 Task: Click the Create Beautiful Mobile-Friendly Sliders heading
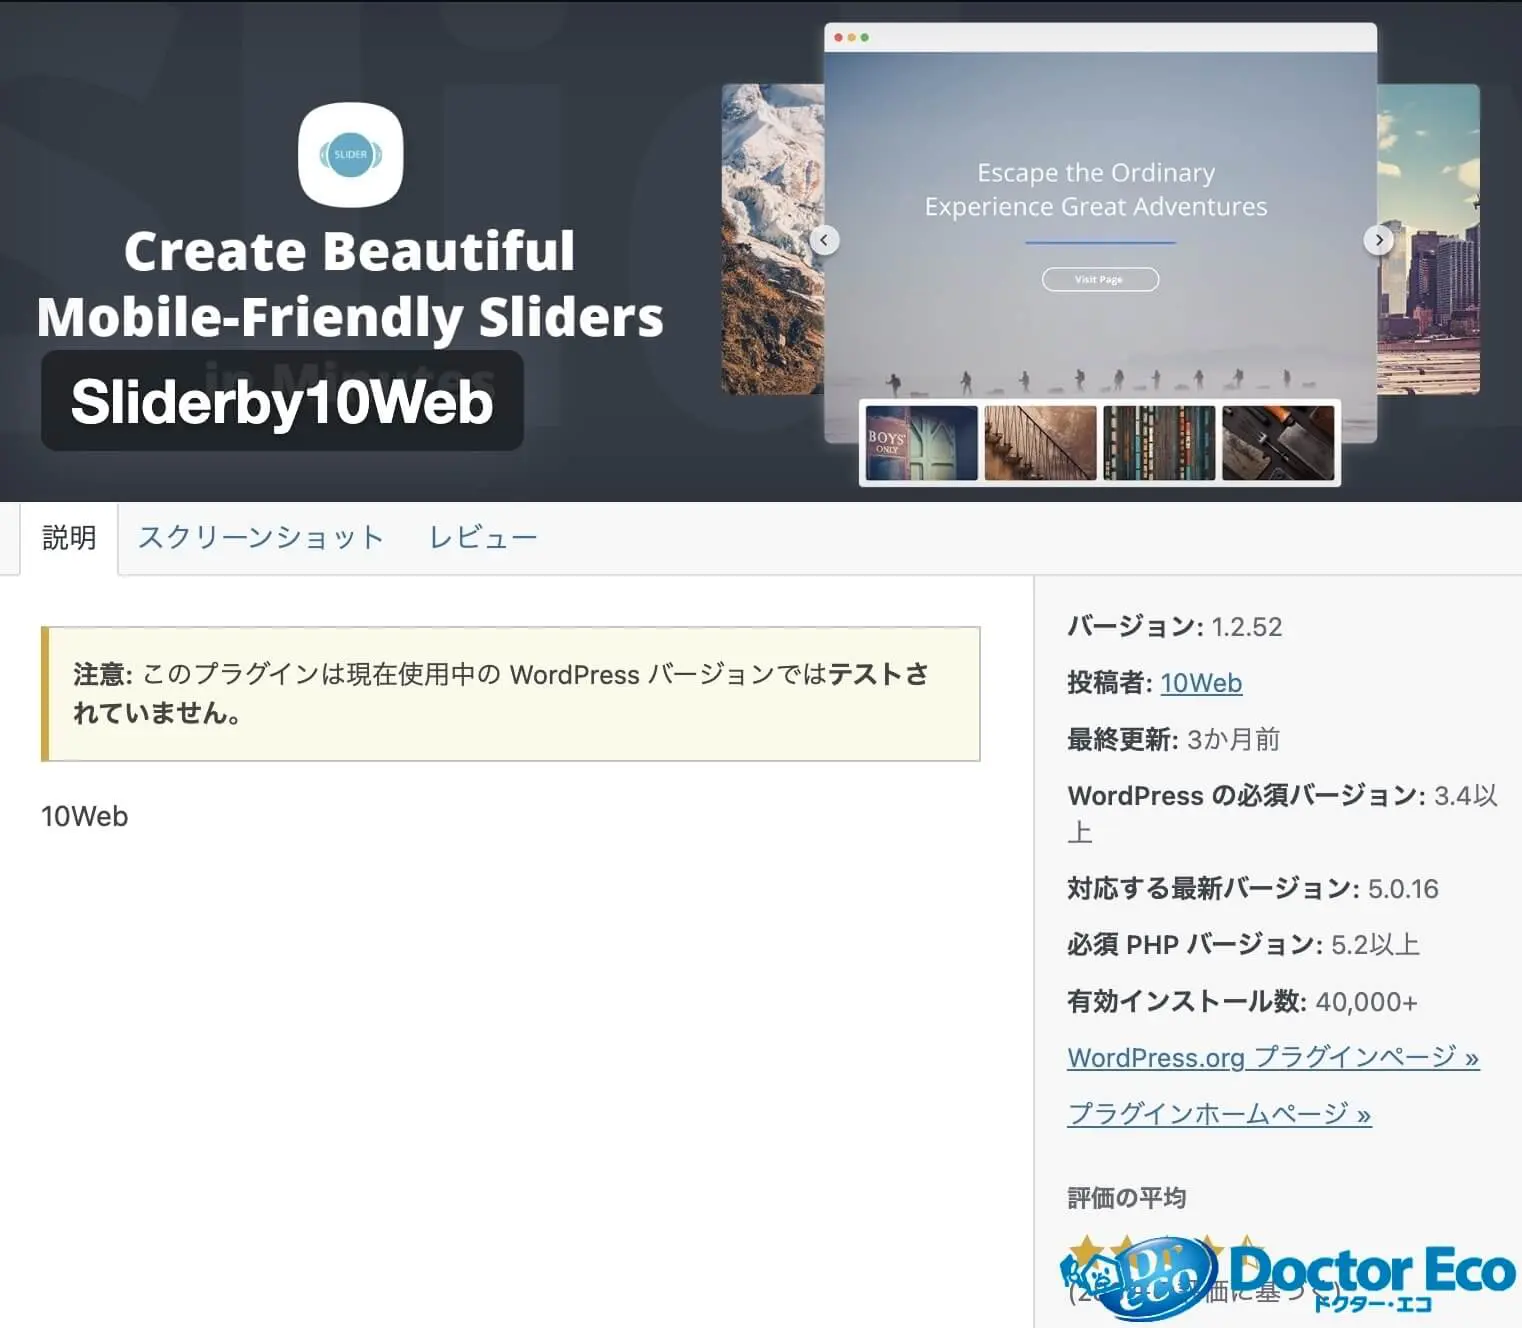(350, 284)
